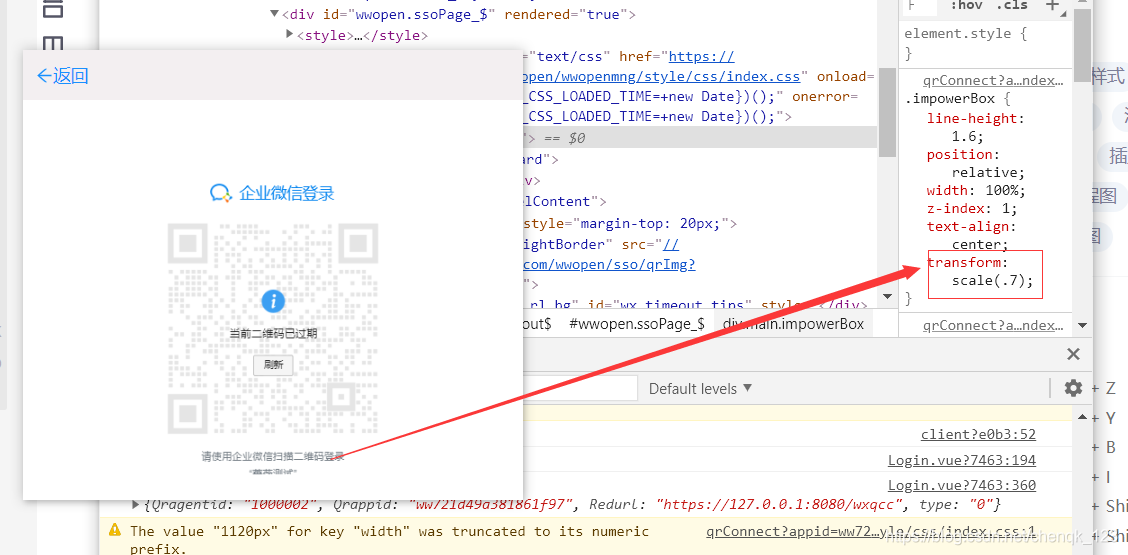Click the yellow warning icon in console
Screen dimensions: 1128x555
click(115, 531)
